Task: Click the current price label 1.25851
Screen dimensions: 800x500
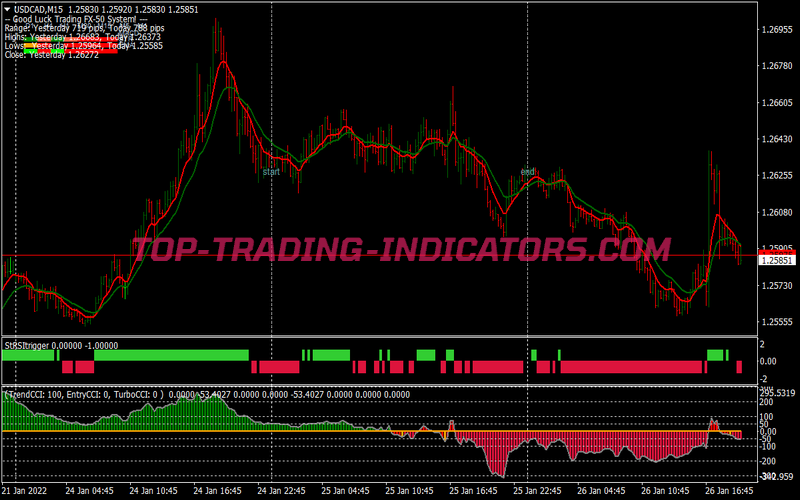Action: (776, 261)
